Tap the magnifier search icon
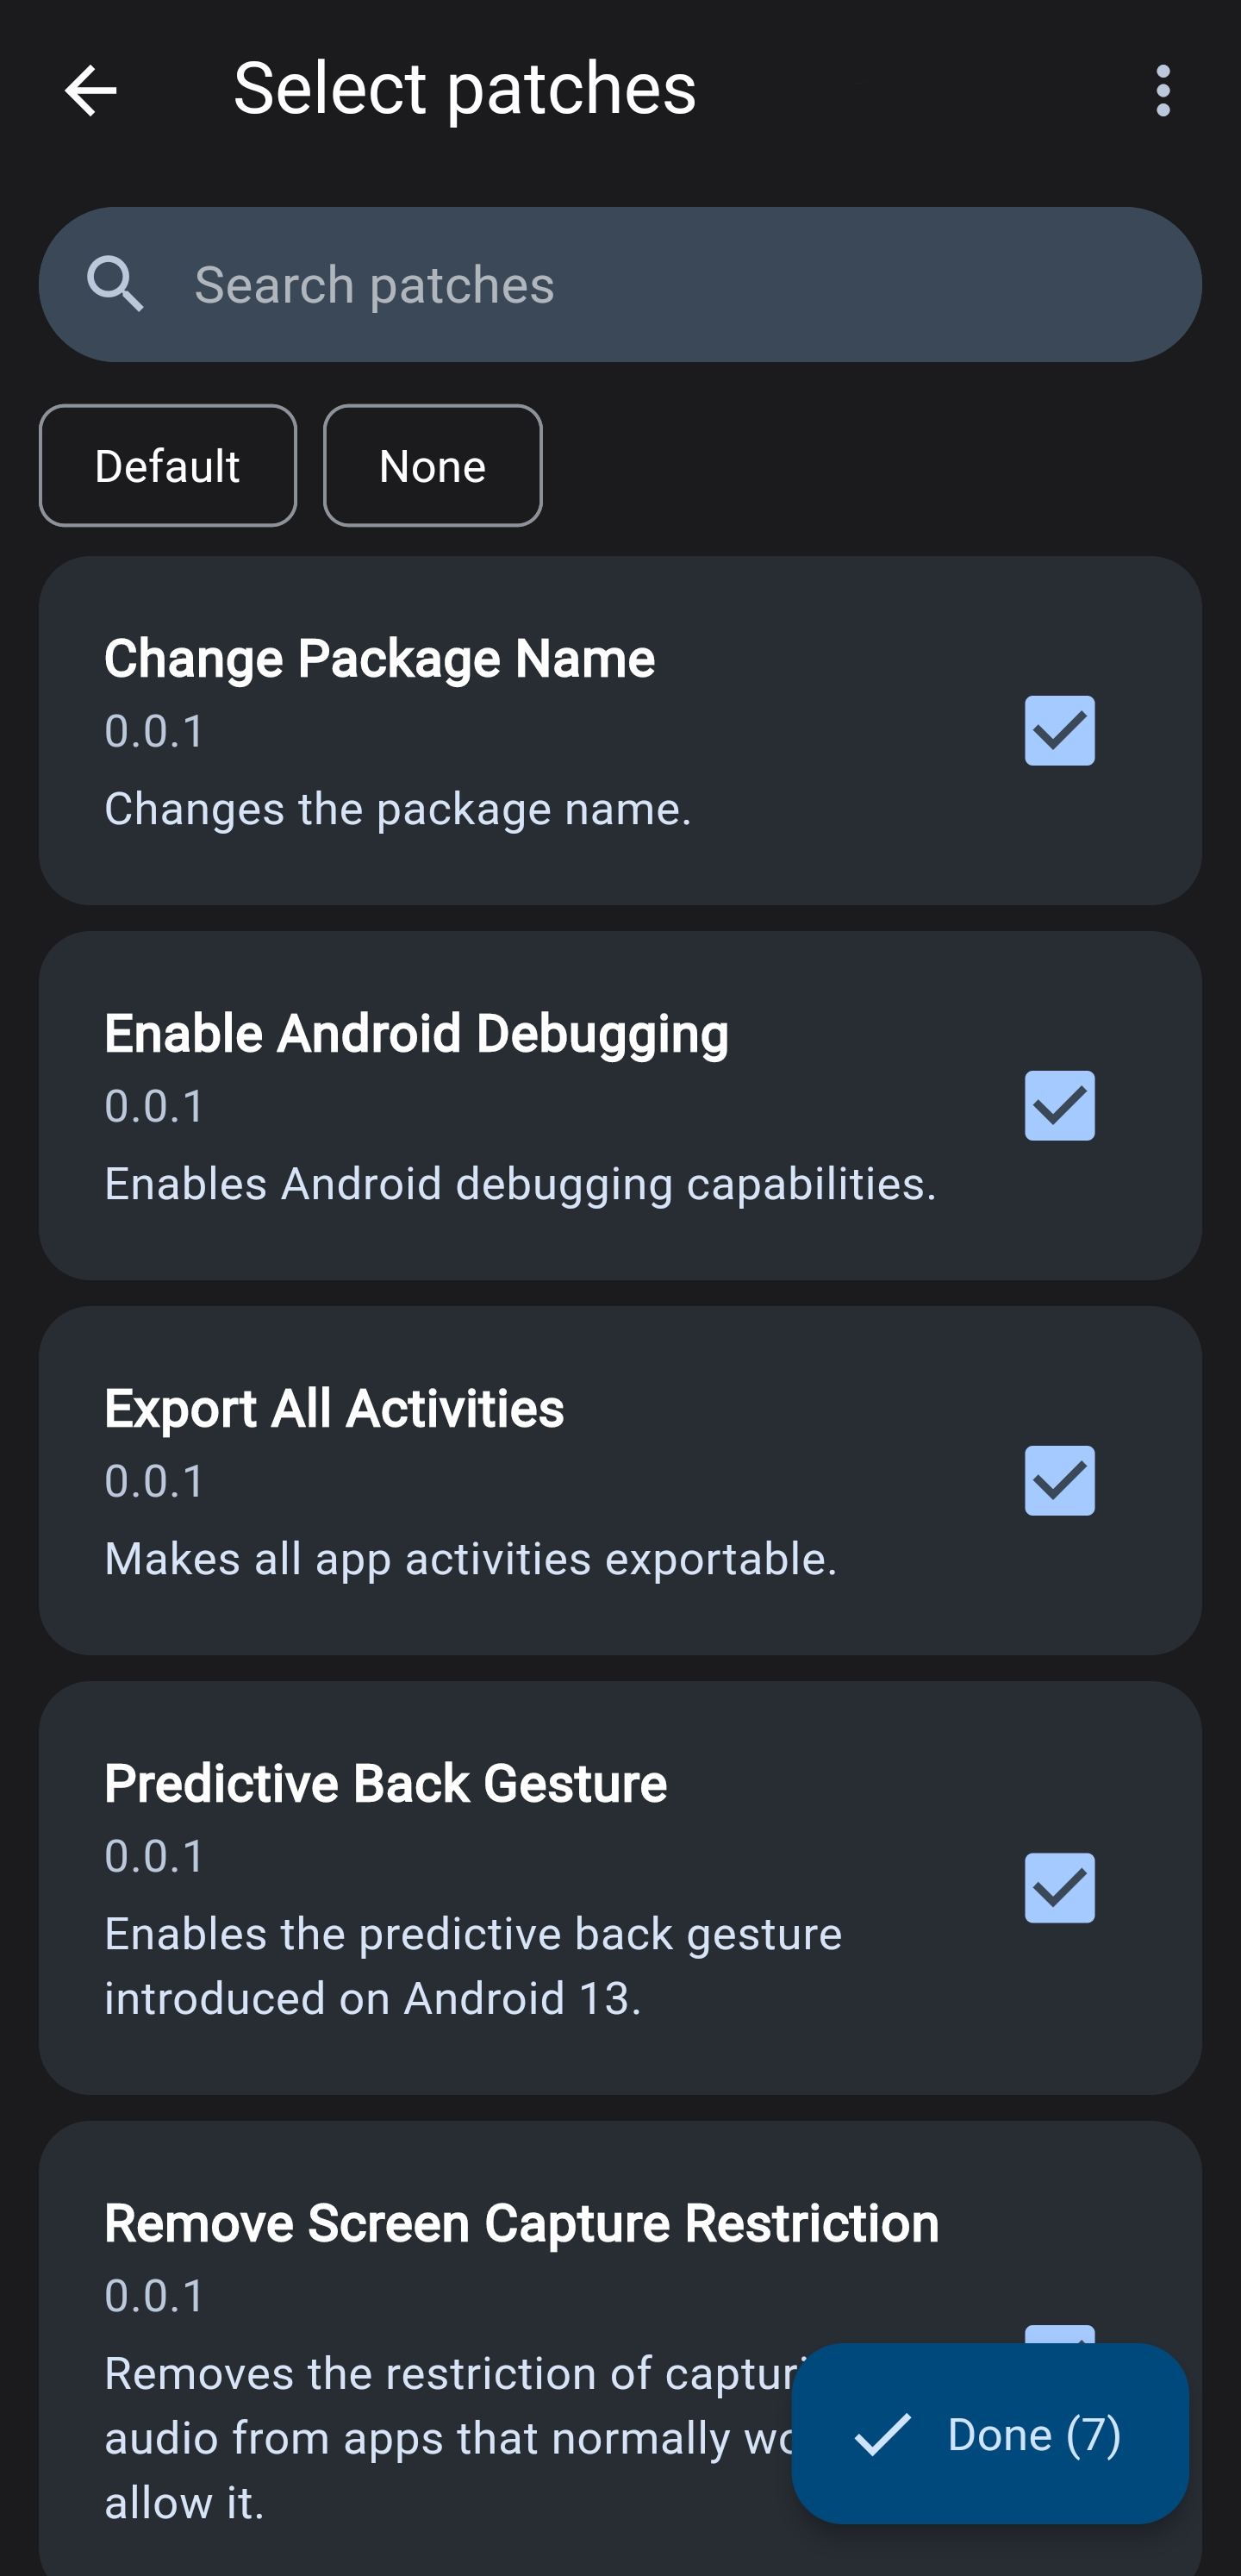The width and height of the screenshot is (1241, 2576). pos(115,284)
